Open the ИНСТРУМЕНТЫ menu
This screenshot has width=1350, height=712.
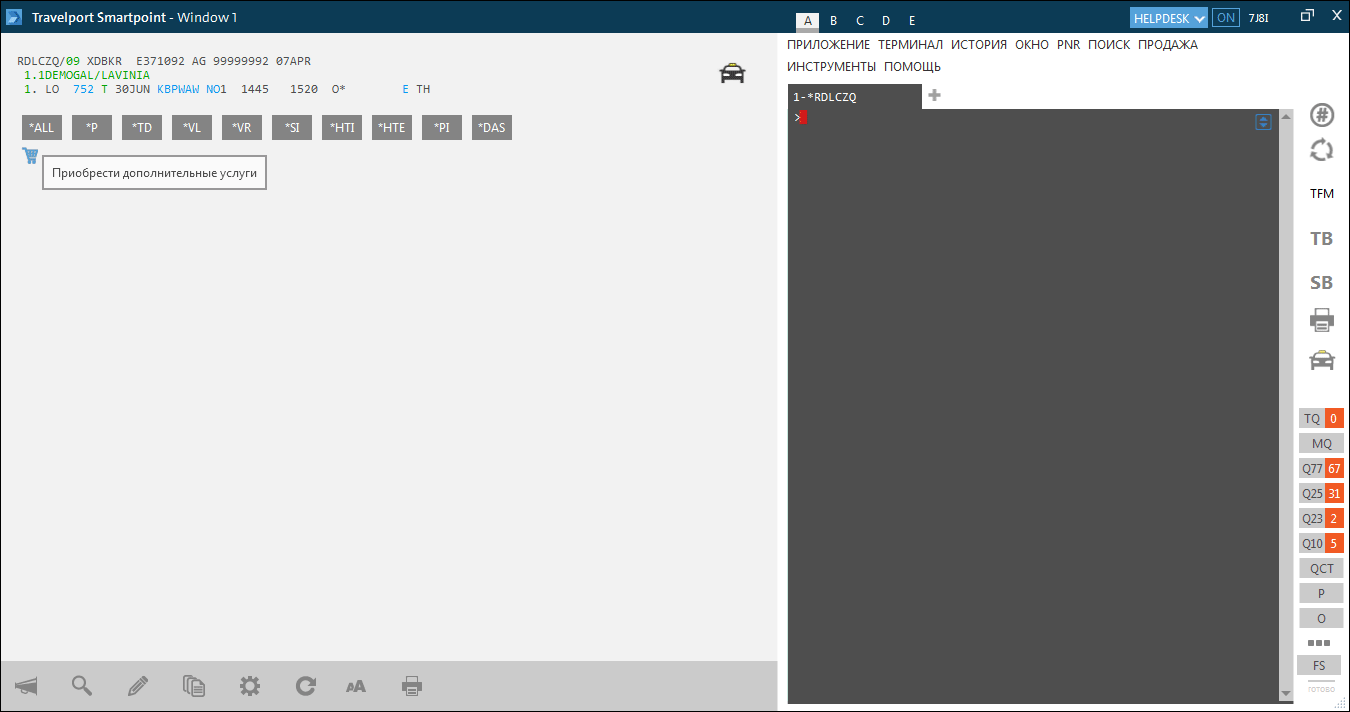(831, 67)
